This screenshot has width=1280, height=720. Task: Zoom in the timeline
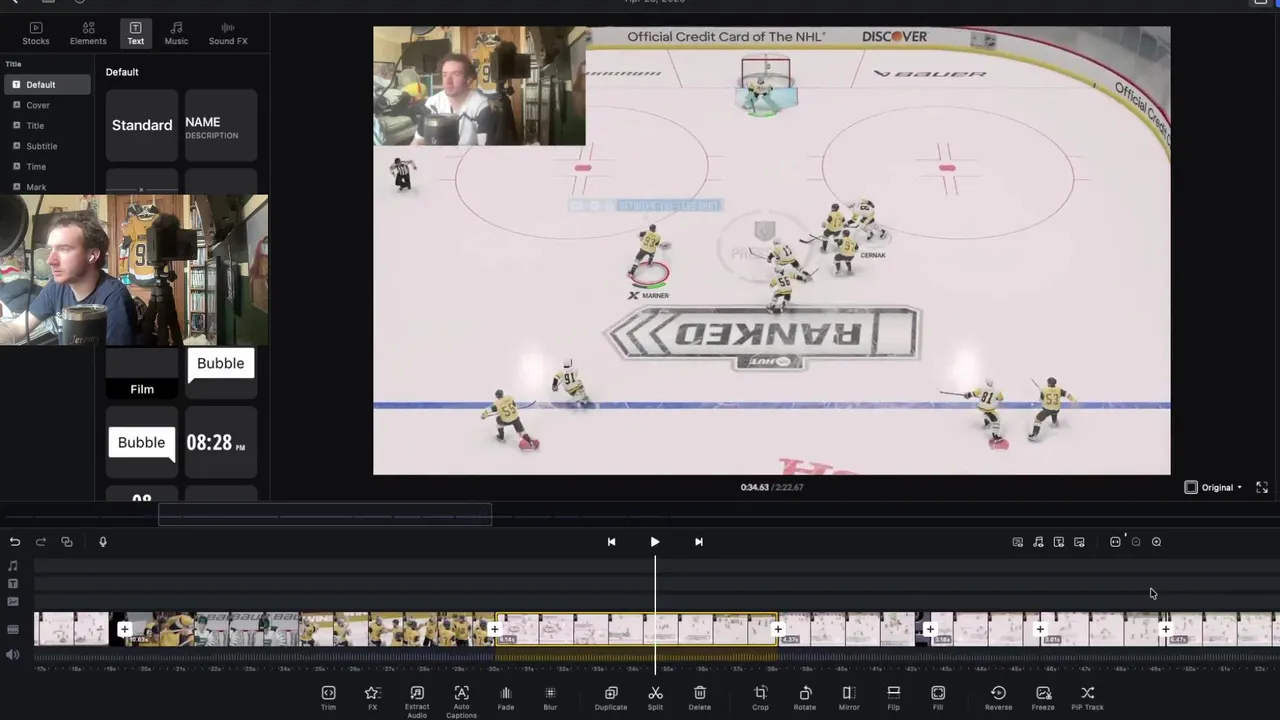coord(1156,542)
